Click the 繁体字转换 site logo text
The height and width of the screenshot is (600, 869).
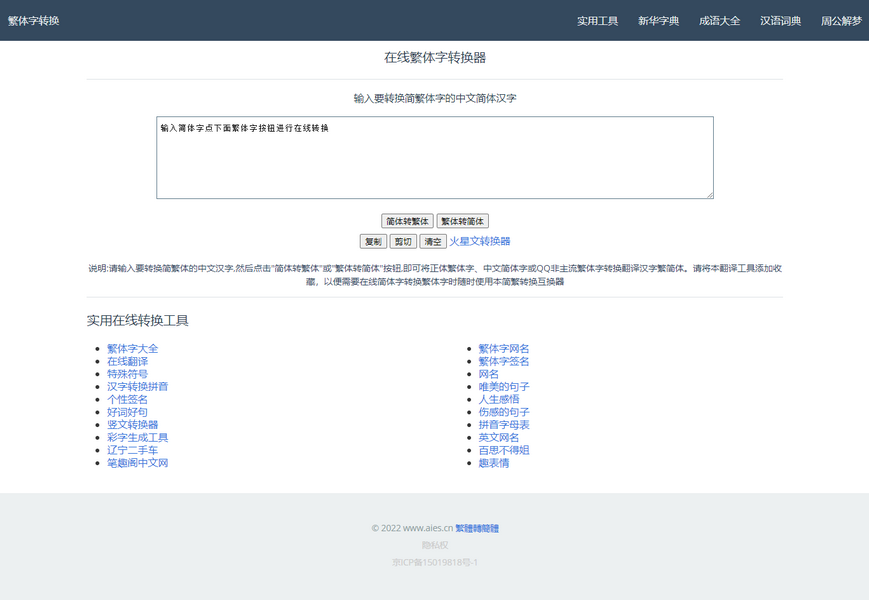click(x=34, y=21)
